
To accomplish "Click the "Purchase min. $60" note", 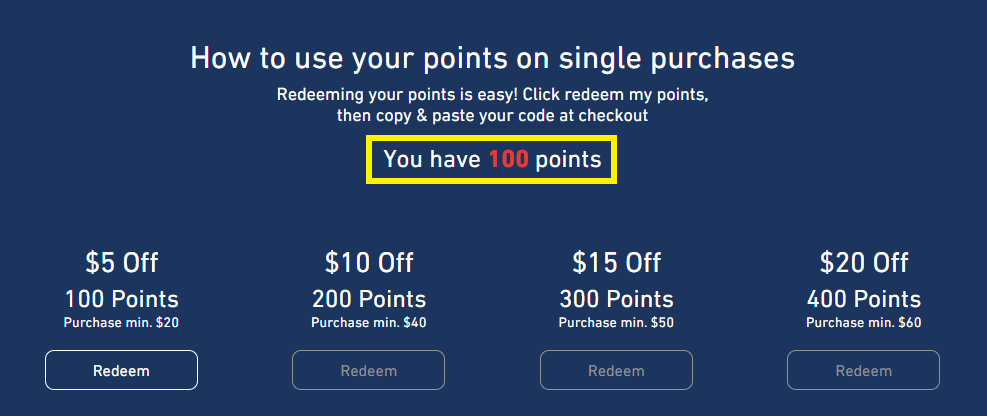I will [864, 323].
